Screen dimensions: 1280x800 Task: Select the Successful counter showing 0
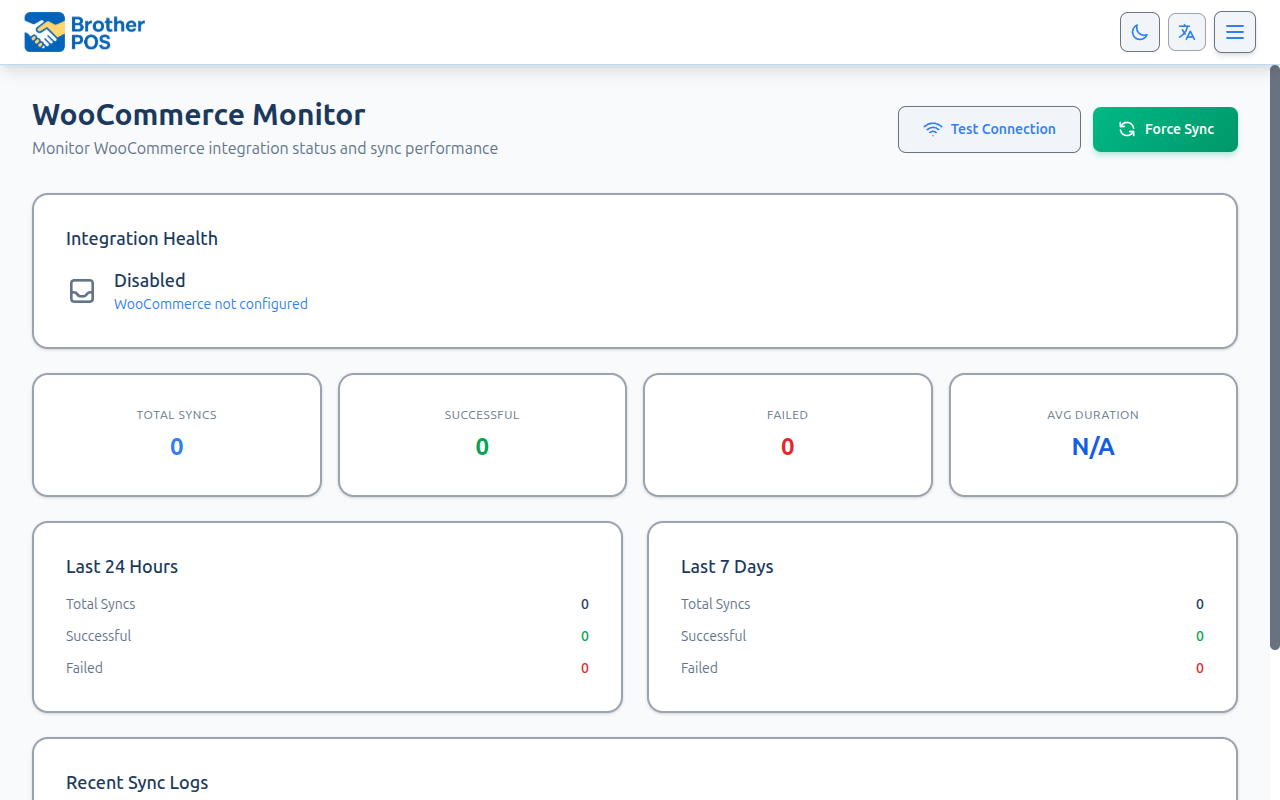[x=482, y=447]
